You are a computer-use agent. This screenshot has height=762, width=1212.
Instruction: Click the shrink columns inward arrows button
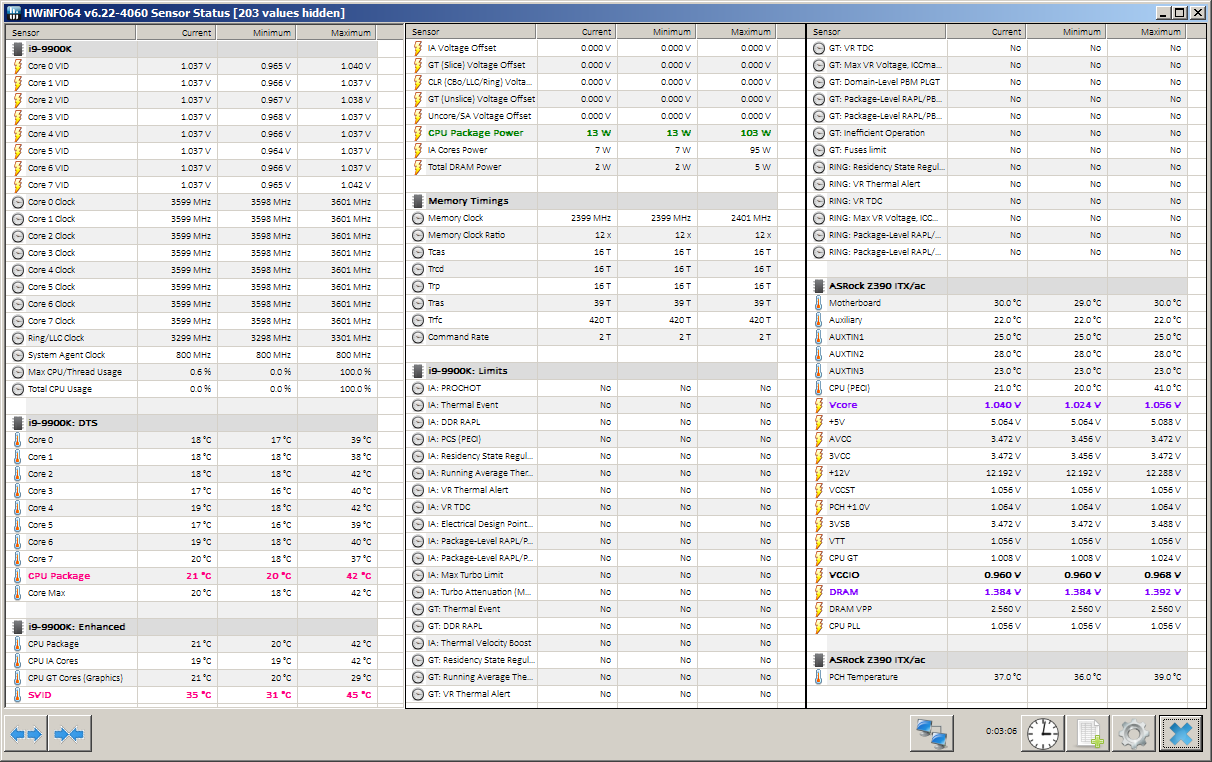click(x=69, y=734)
